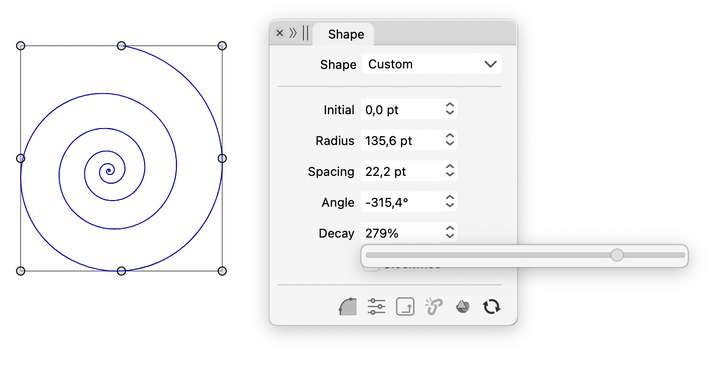The image size is (720, 377).
Task: Click the square with arrow icon
Action: click(x=405, y=306)
